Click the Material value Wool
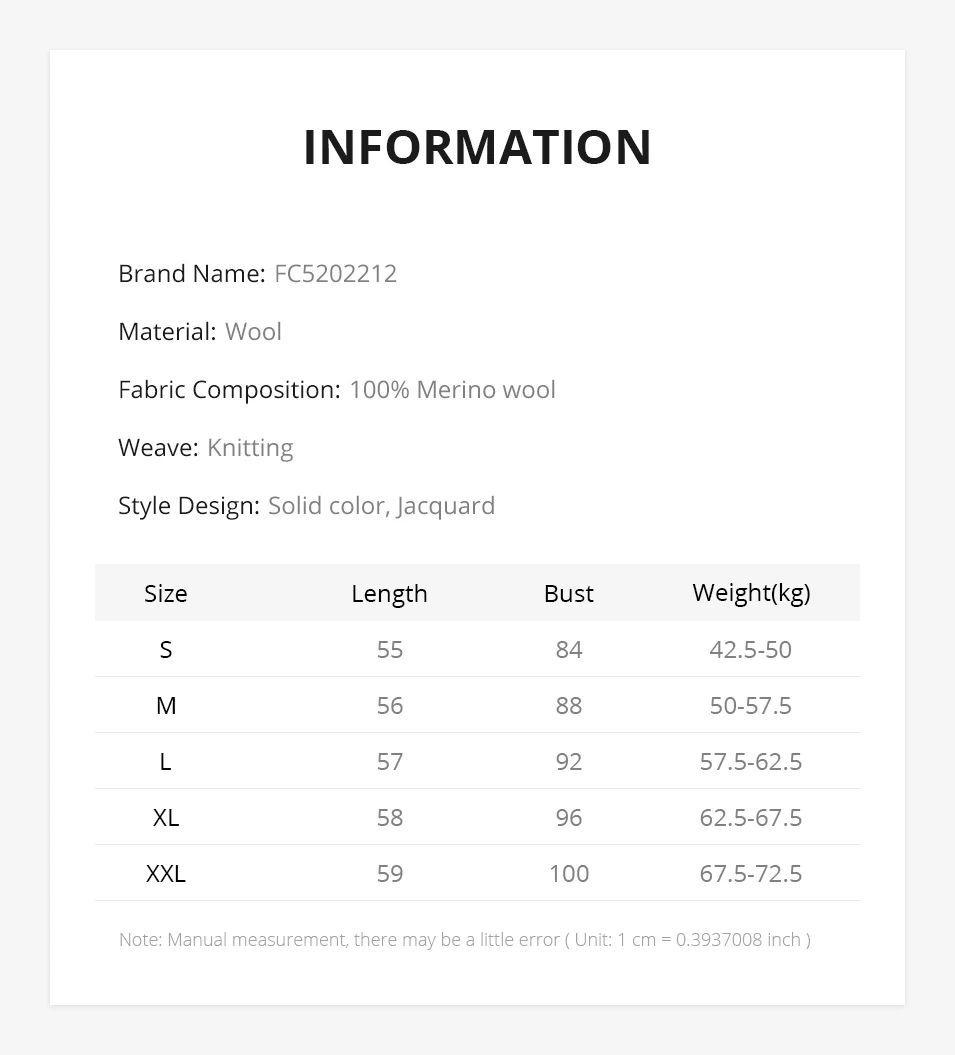The height and width of the screenshot is (1055, 955). [x=253, y=332]
